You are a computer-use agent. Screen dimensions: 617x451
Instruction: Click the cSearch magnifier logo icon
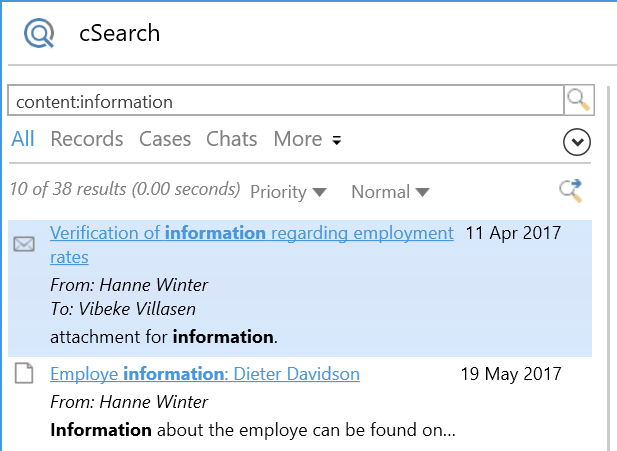click(40, 34)
